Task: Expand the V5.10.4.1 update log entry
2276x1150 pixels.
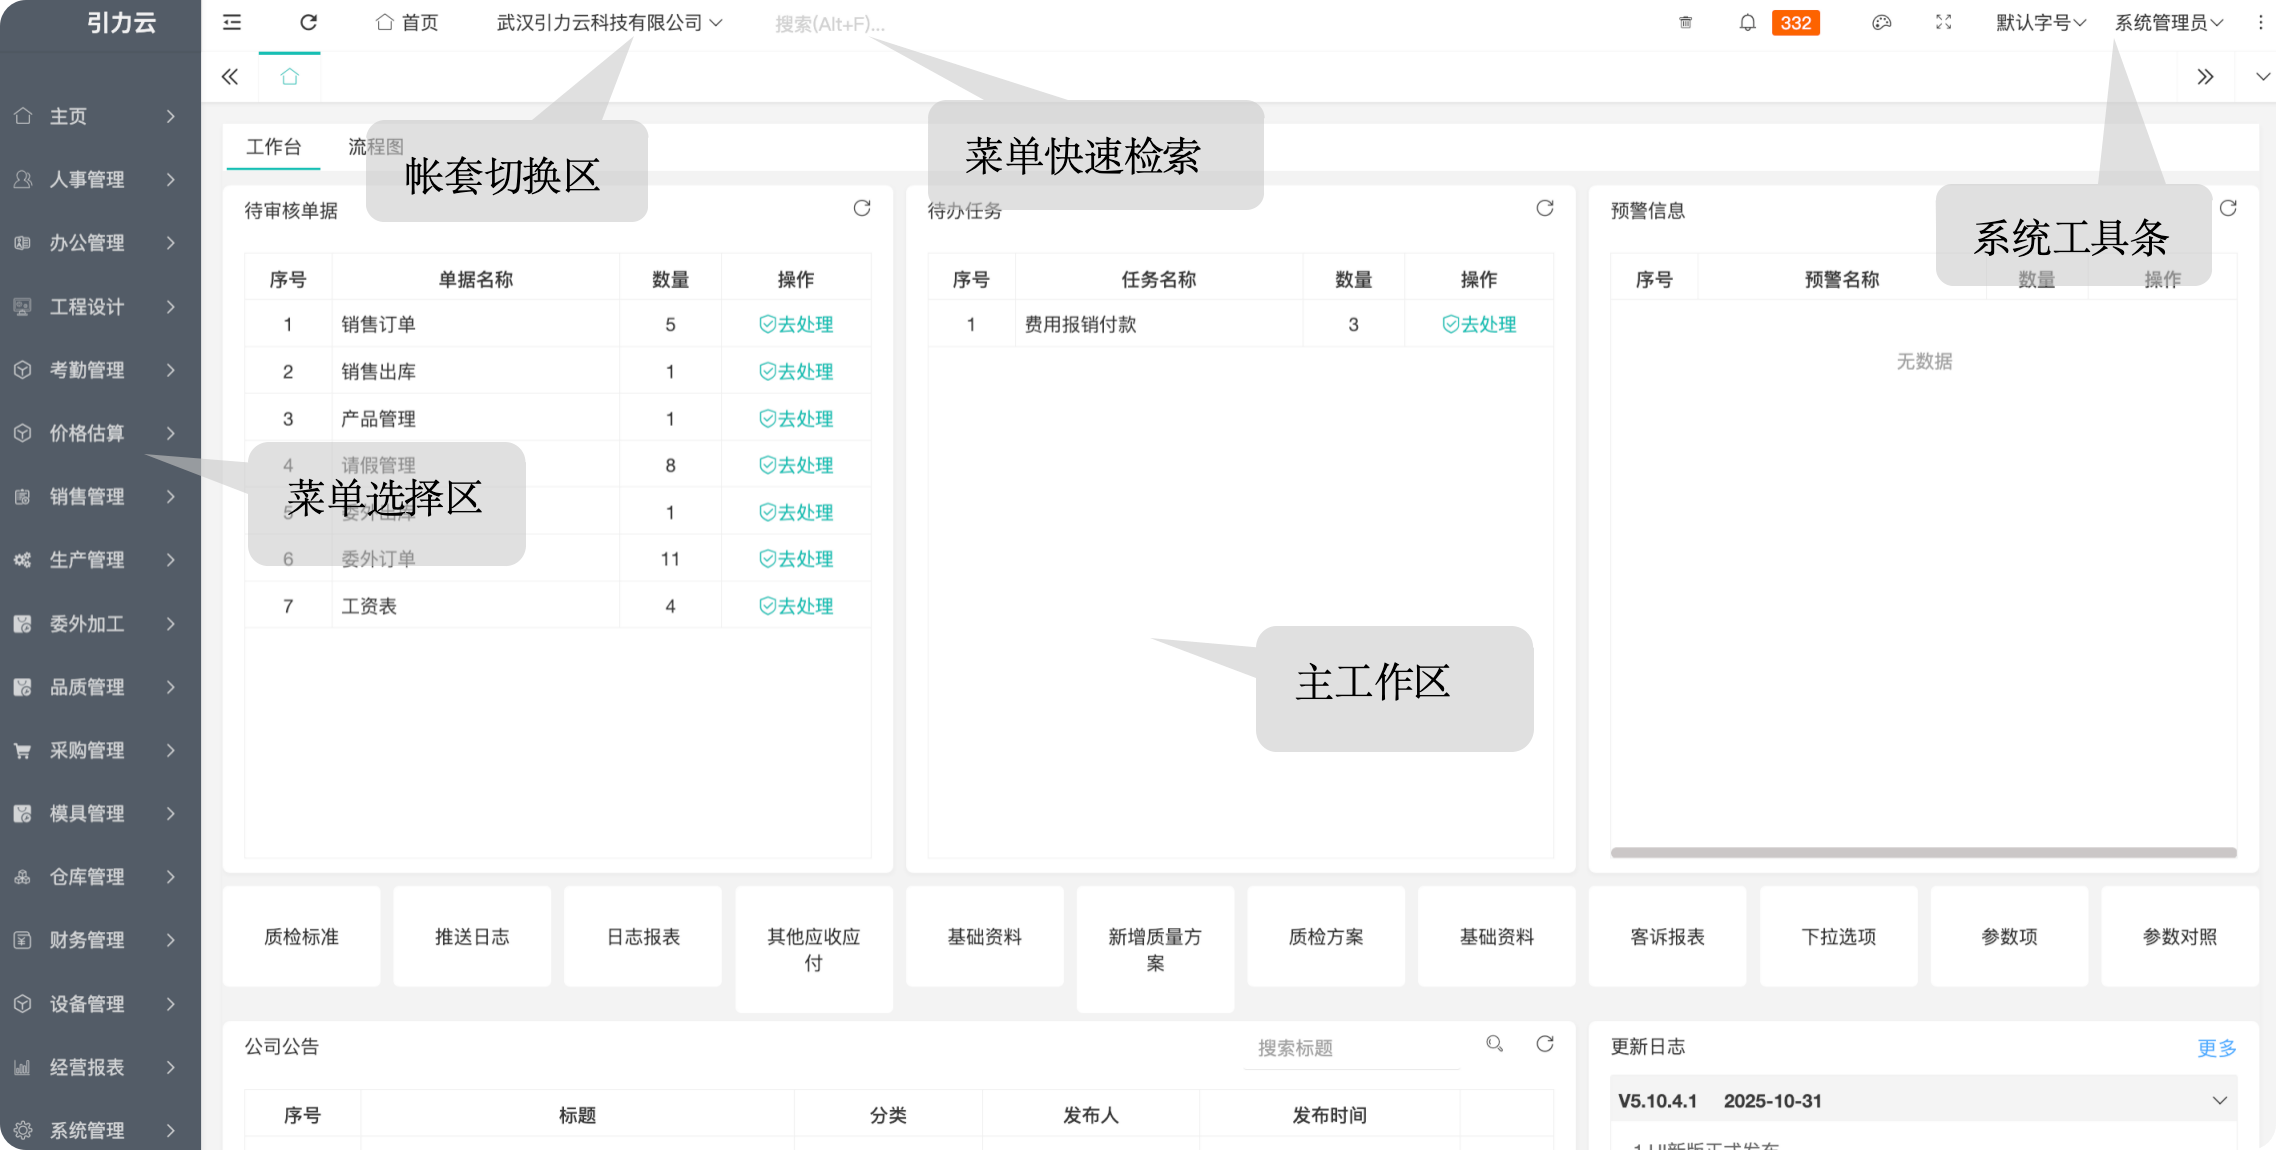Action: click(2219, 1100)
